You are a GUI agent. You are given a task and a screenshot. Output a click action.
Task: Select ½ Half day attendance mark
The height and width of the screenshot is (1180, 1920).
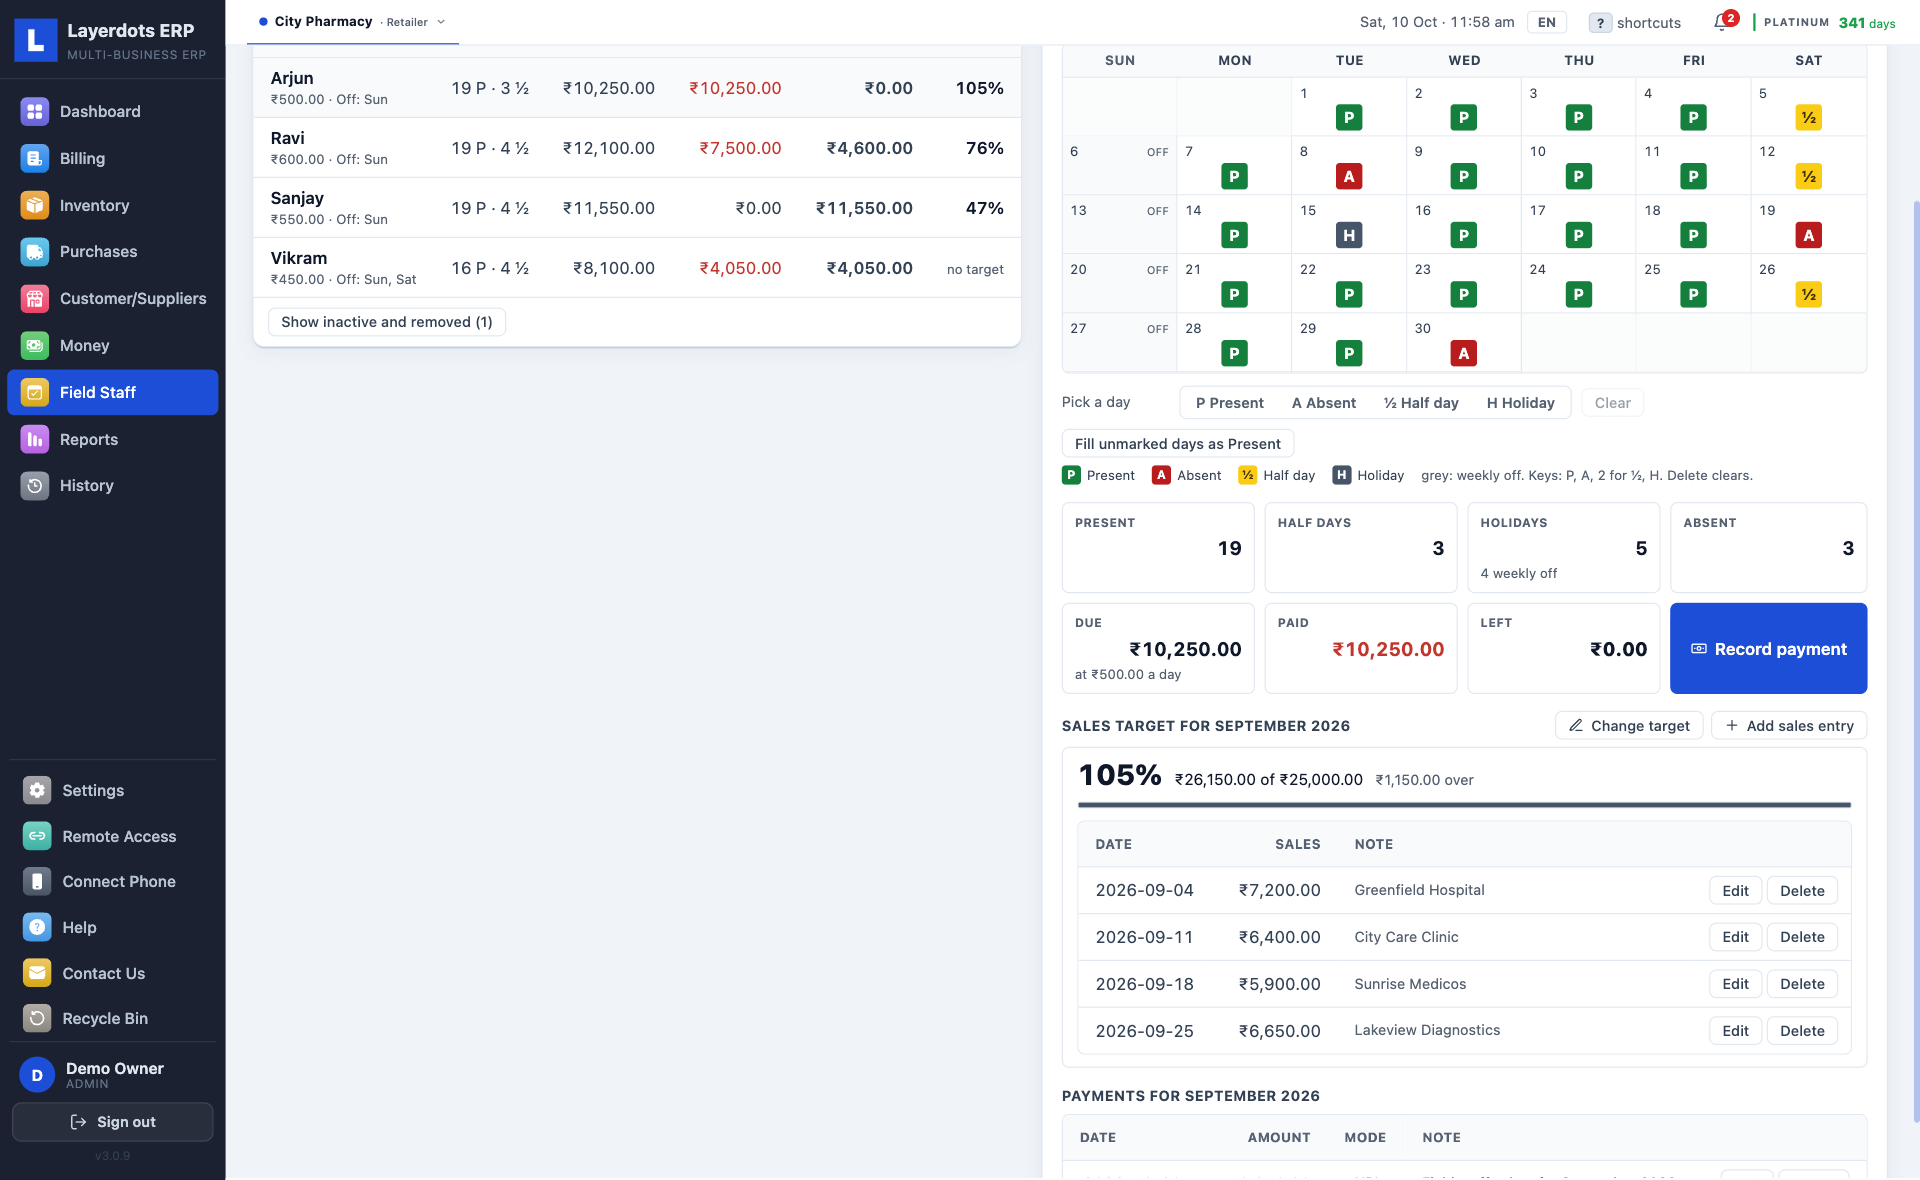point(1421,403)
